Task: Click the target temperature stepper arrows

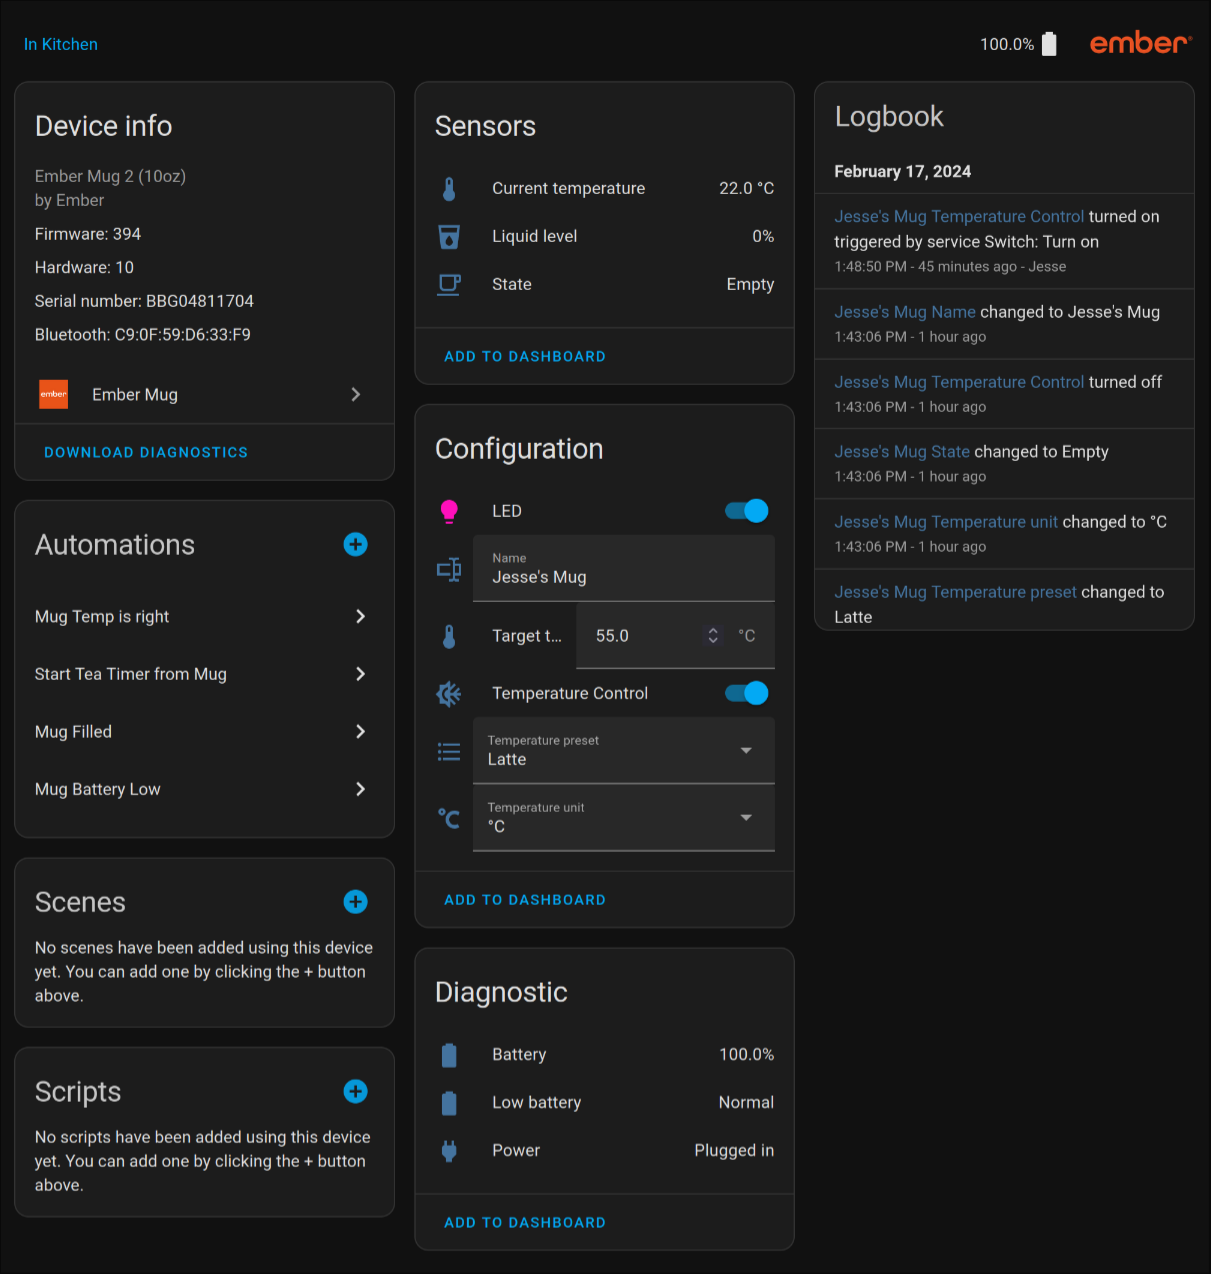Action: point(713,635)
